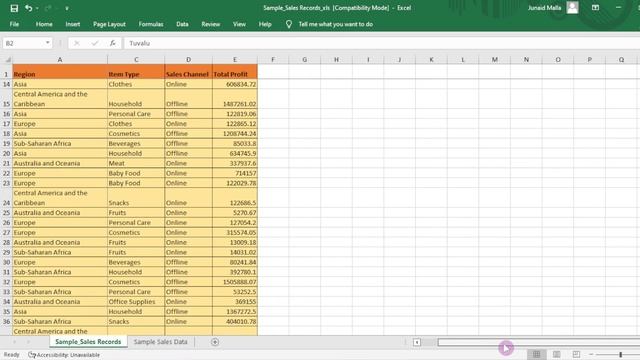640x360 pixels.
Task: Click the Insert Function fx icon
Action: (x=113, y=43)
